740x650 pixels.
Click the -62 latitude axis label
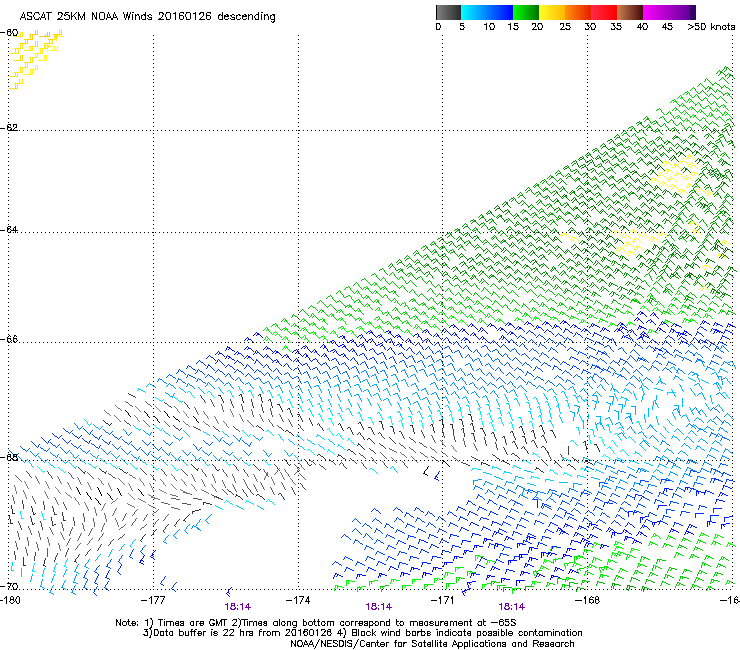(9, 127)
